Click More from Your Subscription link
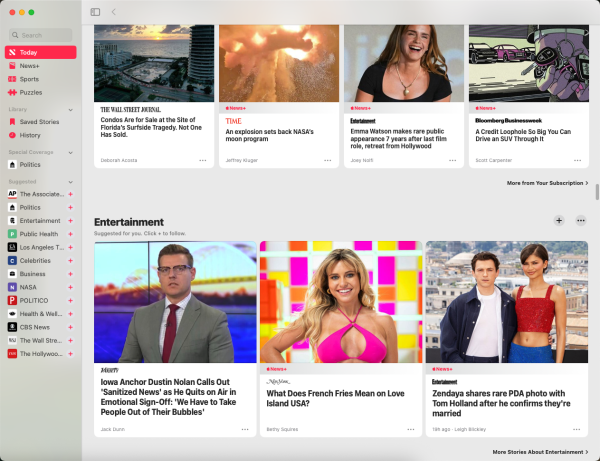 pyautogui.click(x=548, y=183)
